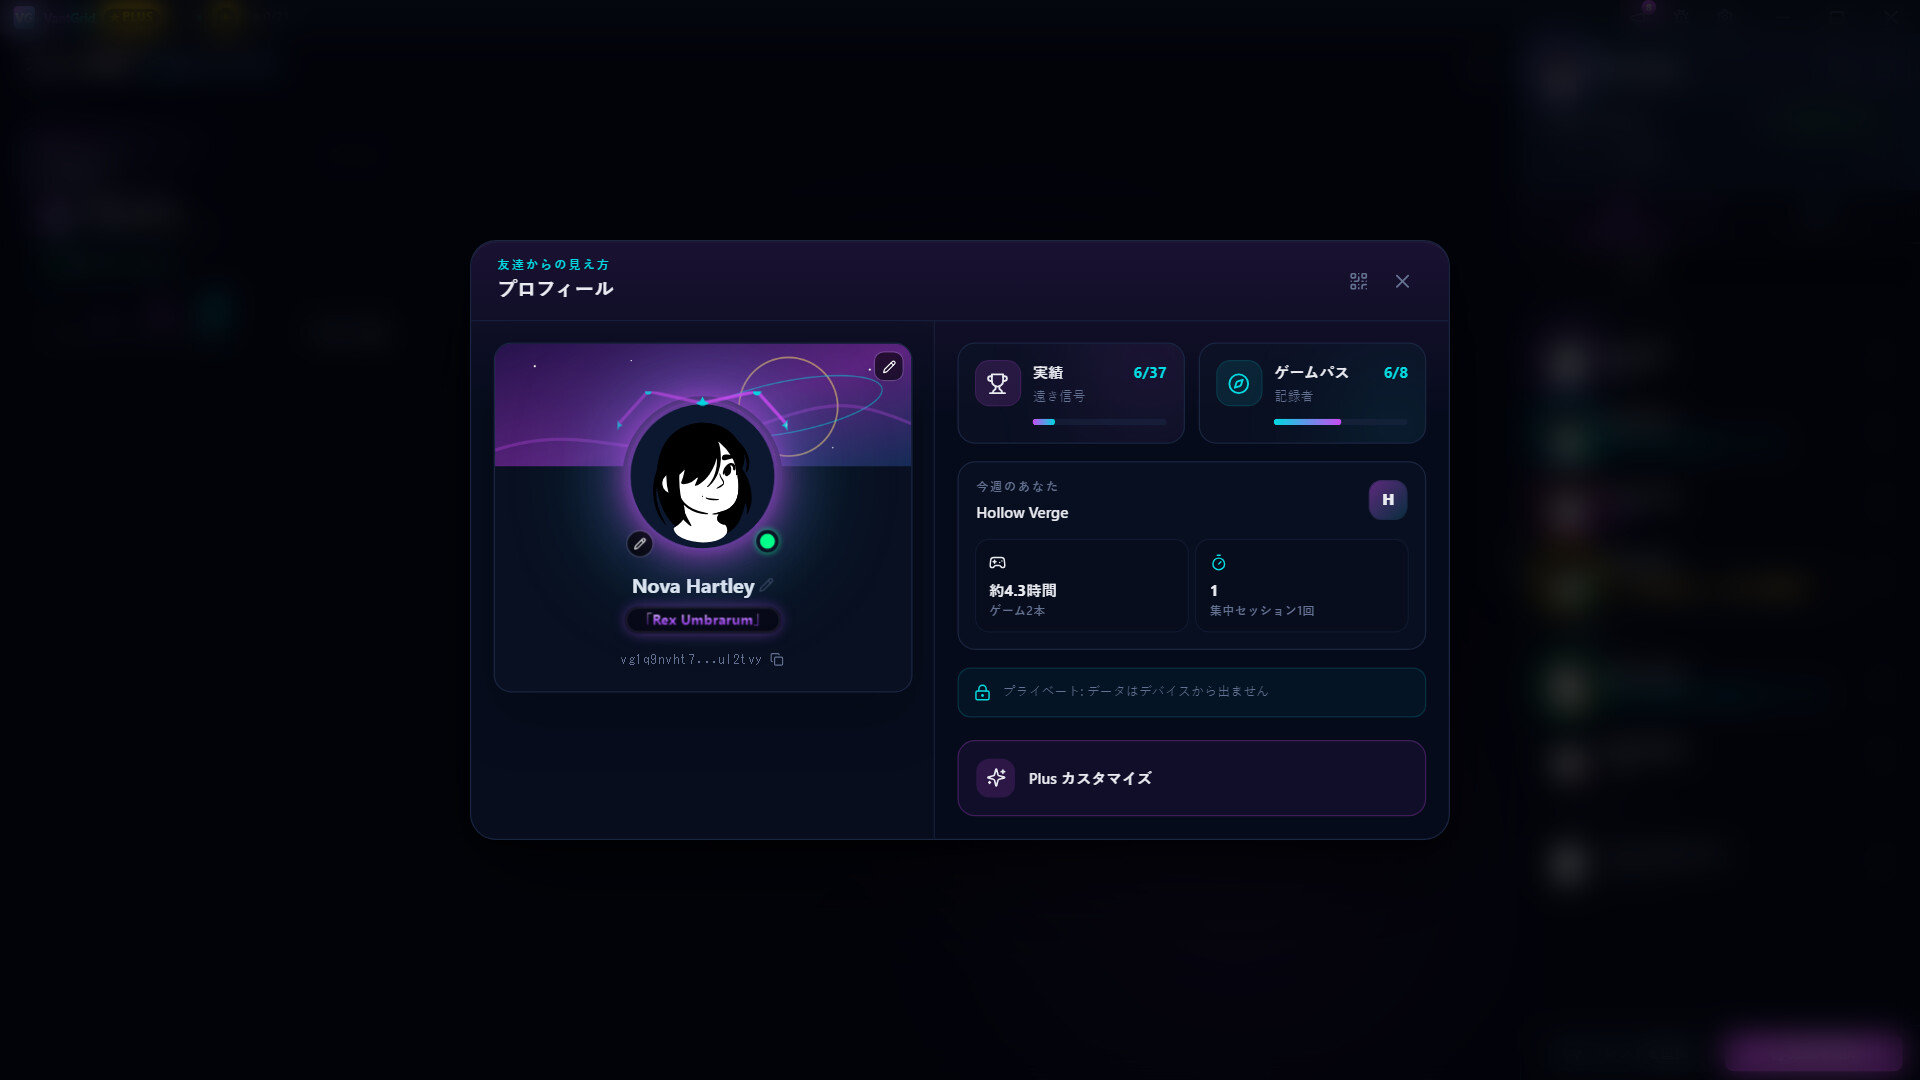Click the sparkle icon in Plus カスタマイズ

pyautogui.click(x=996, y=778)
